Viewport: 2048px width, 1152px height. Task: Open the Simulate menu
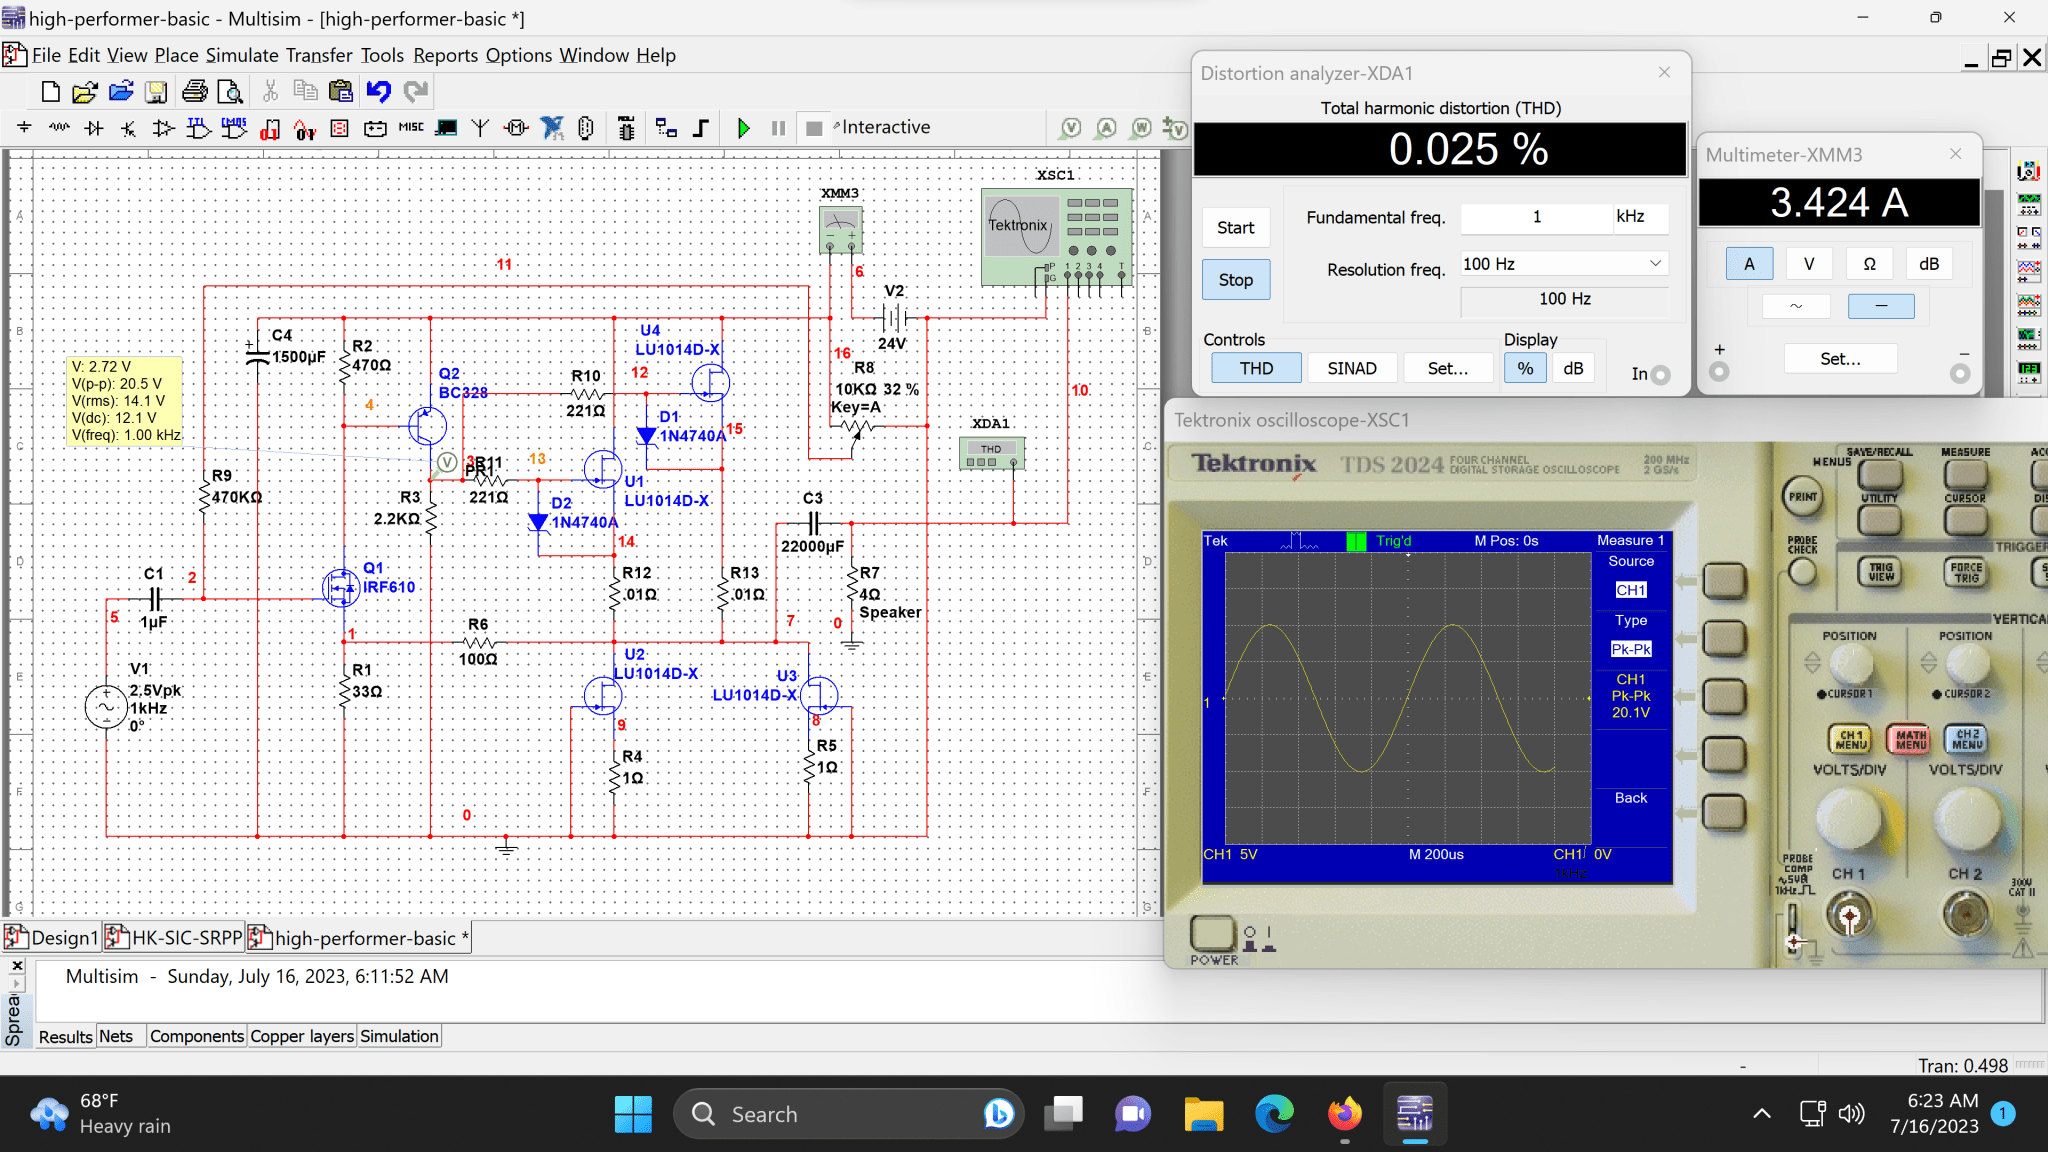pos(242,56)
